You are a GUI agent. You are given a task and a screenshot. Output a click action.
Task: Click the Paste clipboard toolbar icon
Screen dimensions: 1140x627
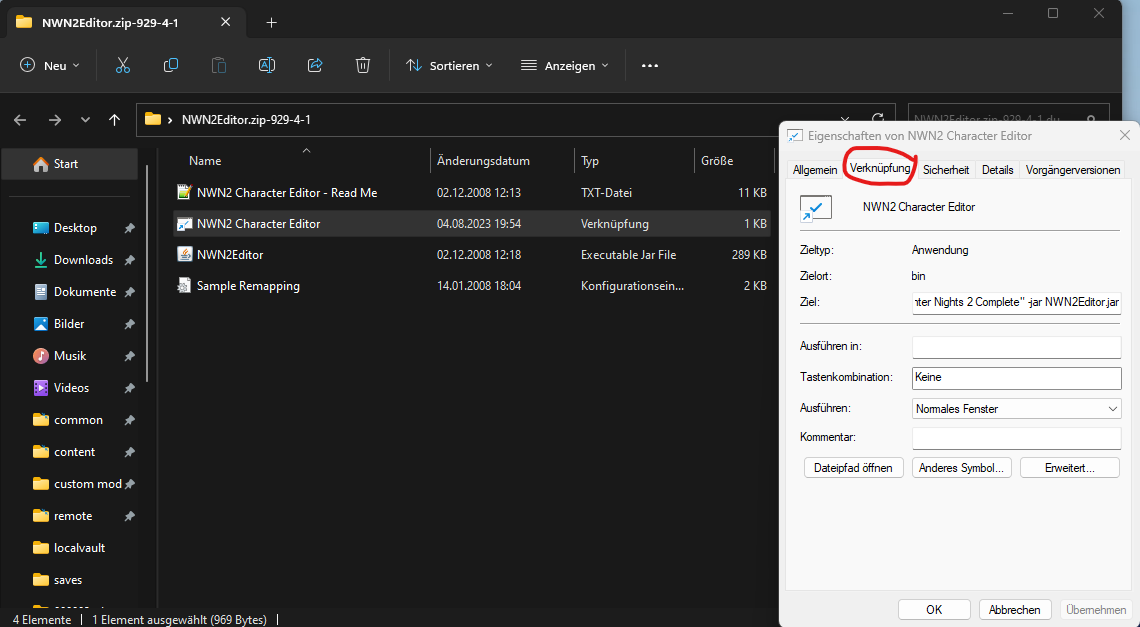(x=219, y=65)
